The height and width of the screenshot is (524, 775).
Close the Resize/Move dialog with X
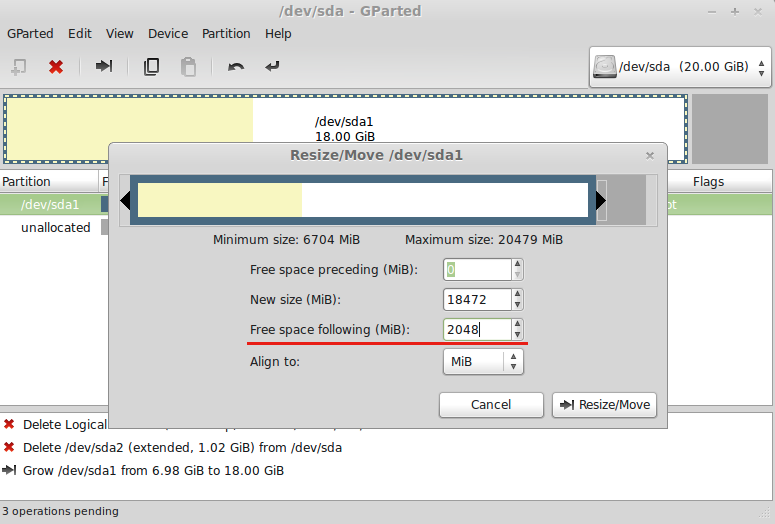650,155
